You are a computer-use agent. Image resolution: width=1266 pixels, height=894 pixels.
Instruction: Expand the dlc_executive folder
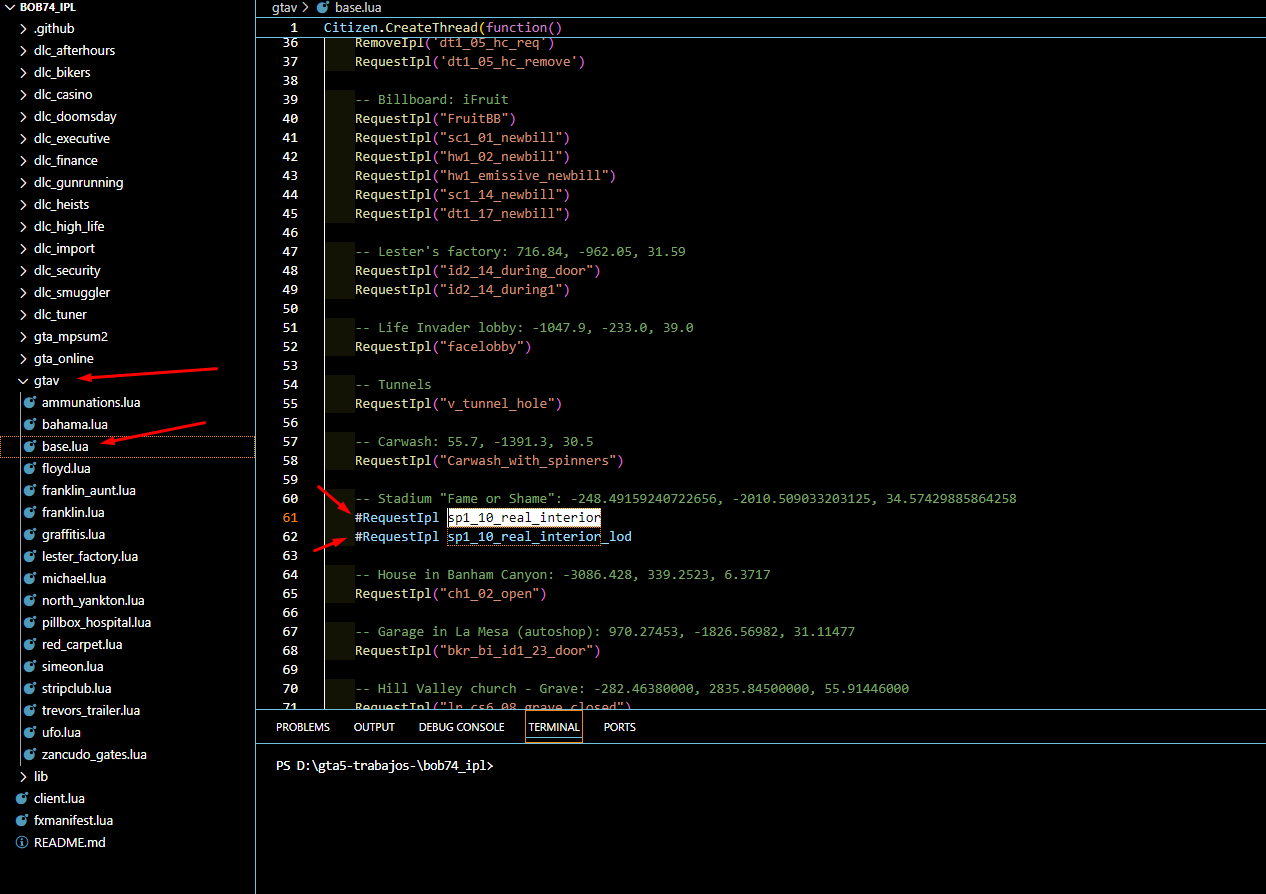tap(23, 138)
